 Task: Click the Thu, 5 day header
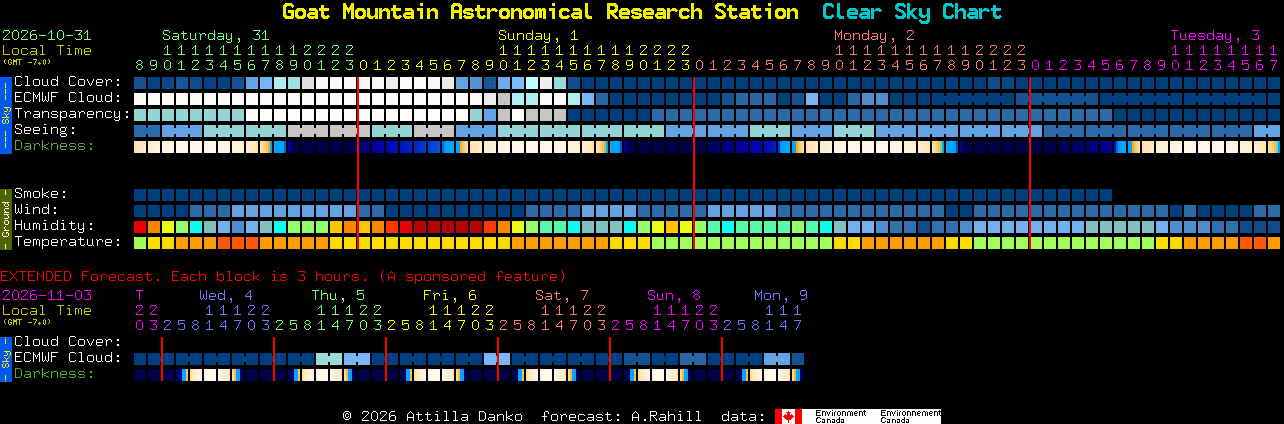[338, 295]
